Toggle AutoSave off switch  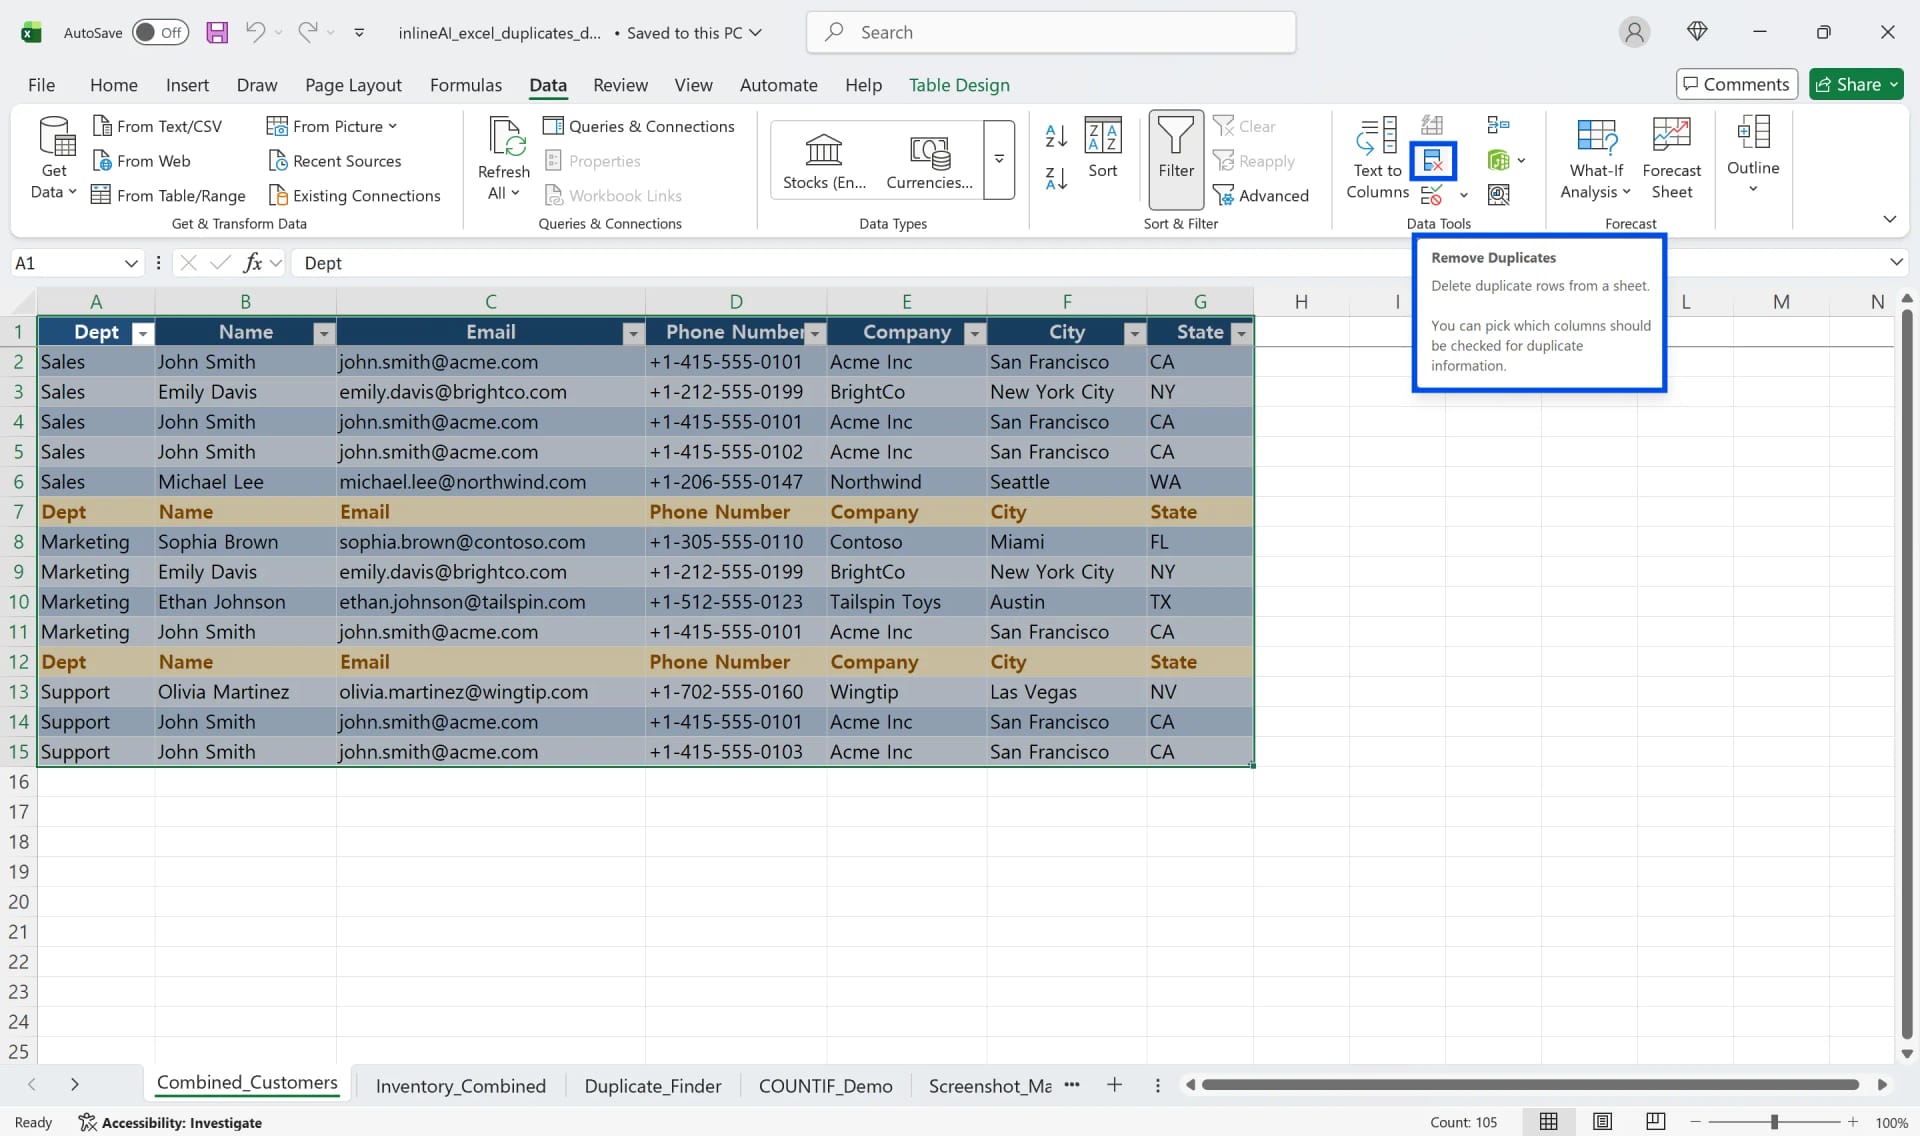click(160, 31)
